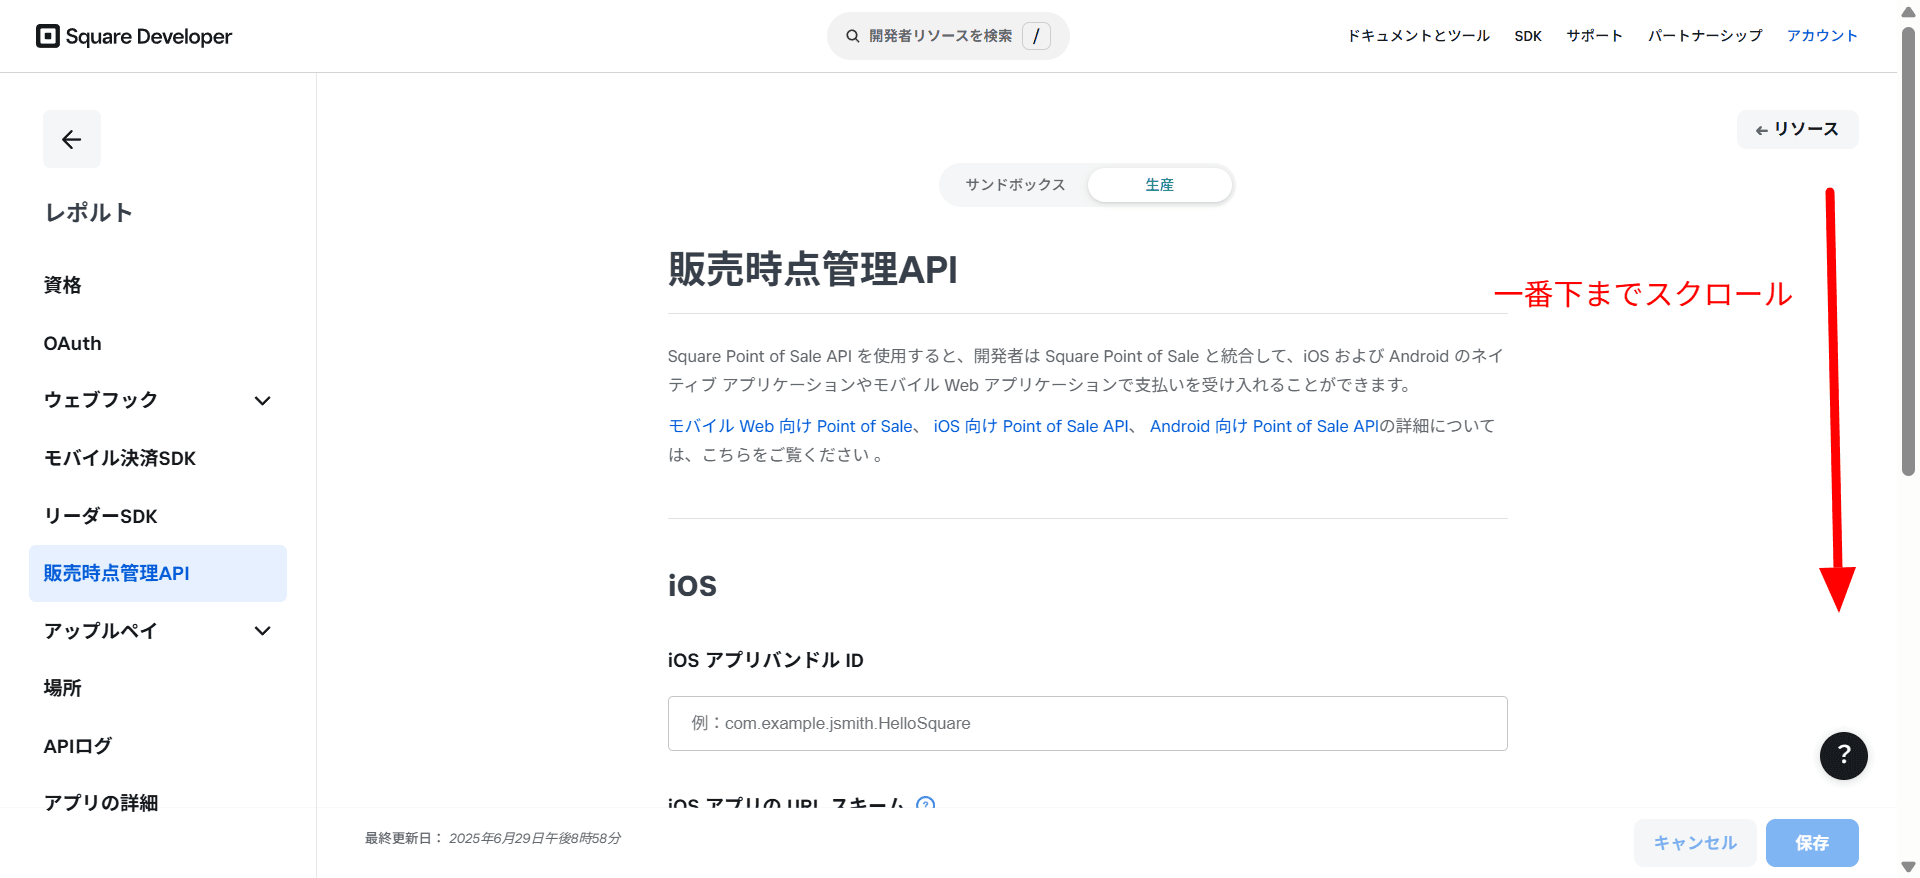Screen dimensions: 1920x878
Task: Click the レポルト app name heading
Action: (x=88, y=212)
